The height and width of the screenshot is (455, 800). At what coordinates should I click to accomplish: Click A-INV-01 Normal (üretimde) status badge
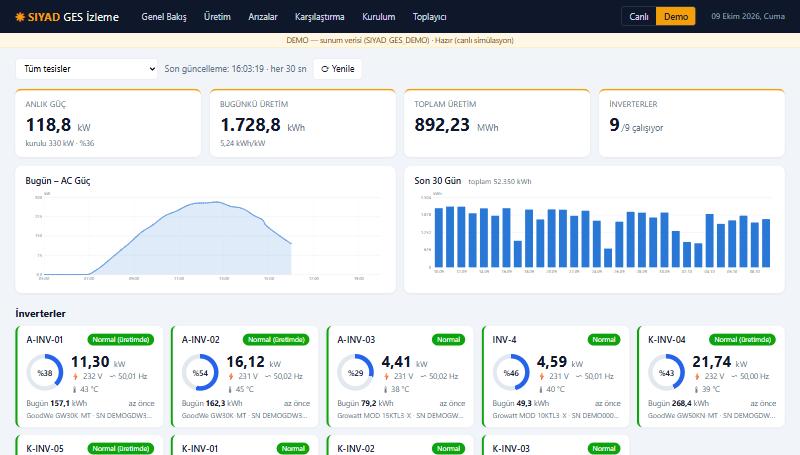121,340
